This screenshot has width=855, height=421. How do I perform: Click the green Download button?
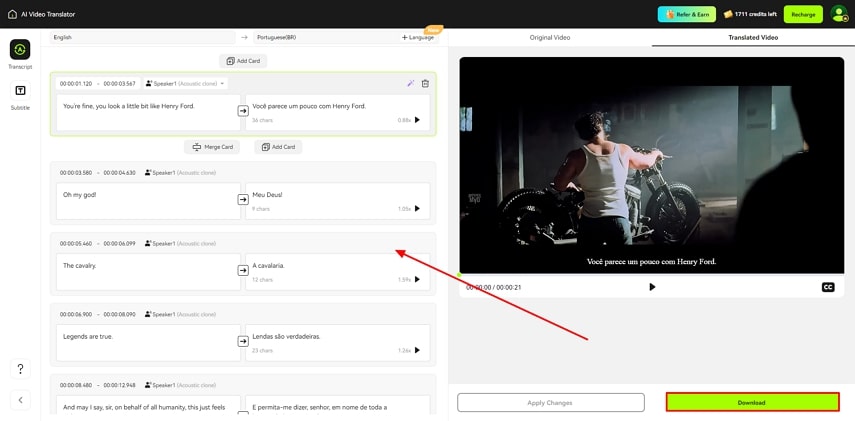click(x=752, y=402)
